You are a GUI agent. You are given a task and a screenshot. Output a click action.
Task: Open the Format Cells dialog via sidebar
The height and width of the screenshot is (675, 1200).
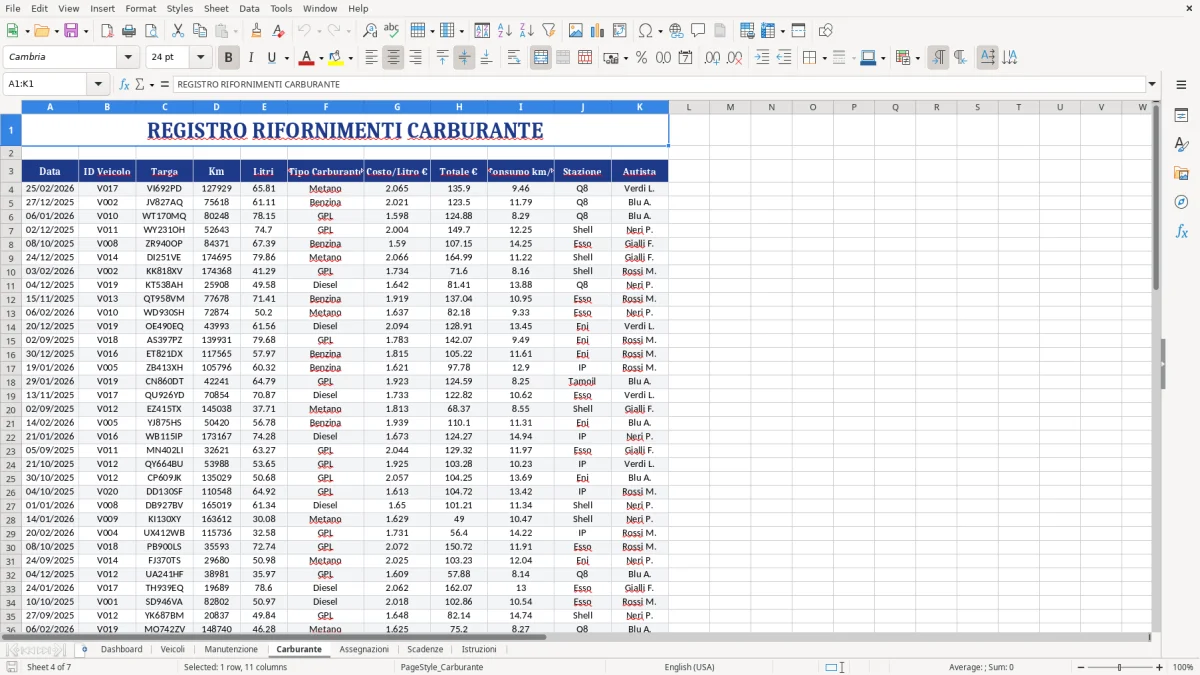[1181, 117]
